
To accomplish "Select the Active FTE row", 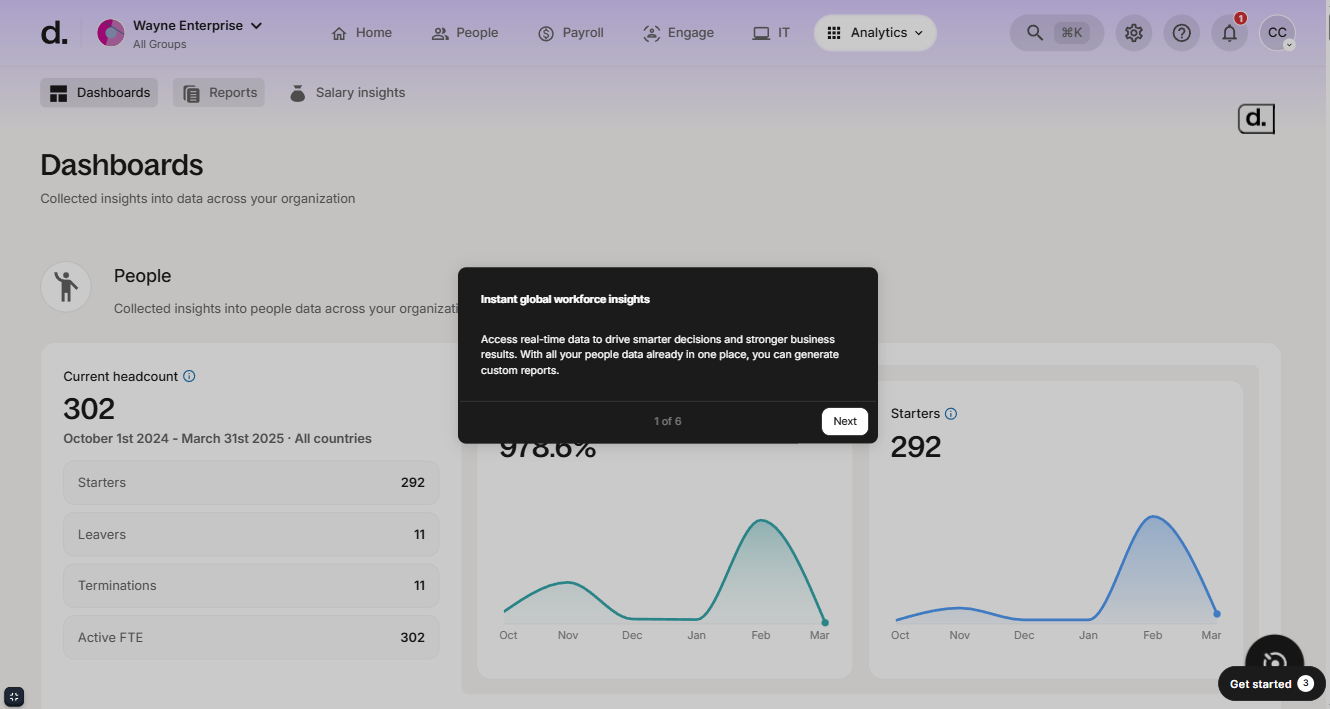I will (251, 637).
